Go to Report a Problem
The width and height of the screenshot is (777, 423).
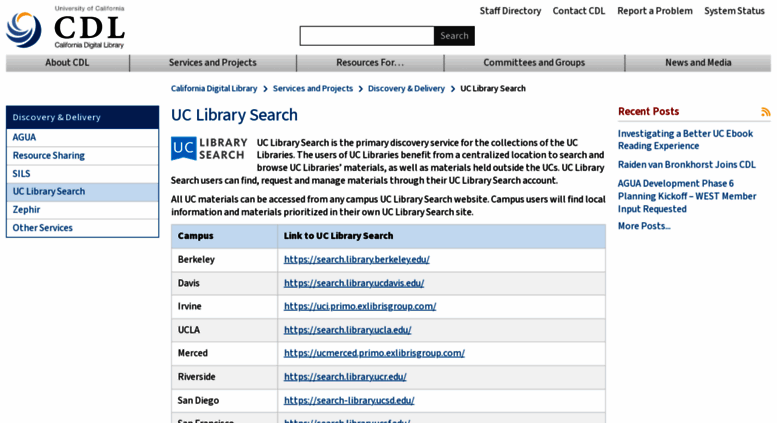[x=655, y=11]
